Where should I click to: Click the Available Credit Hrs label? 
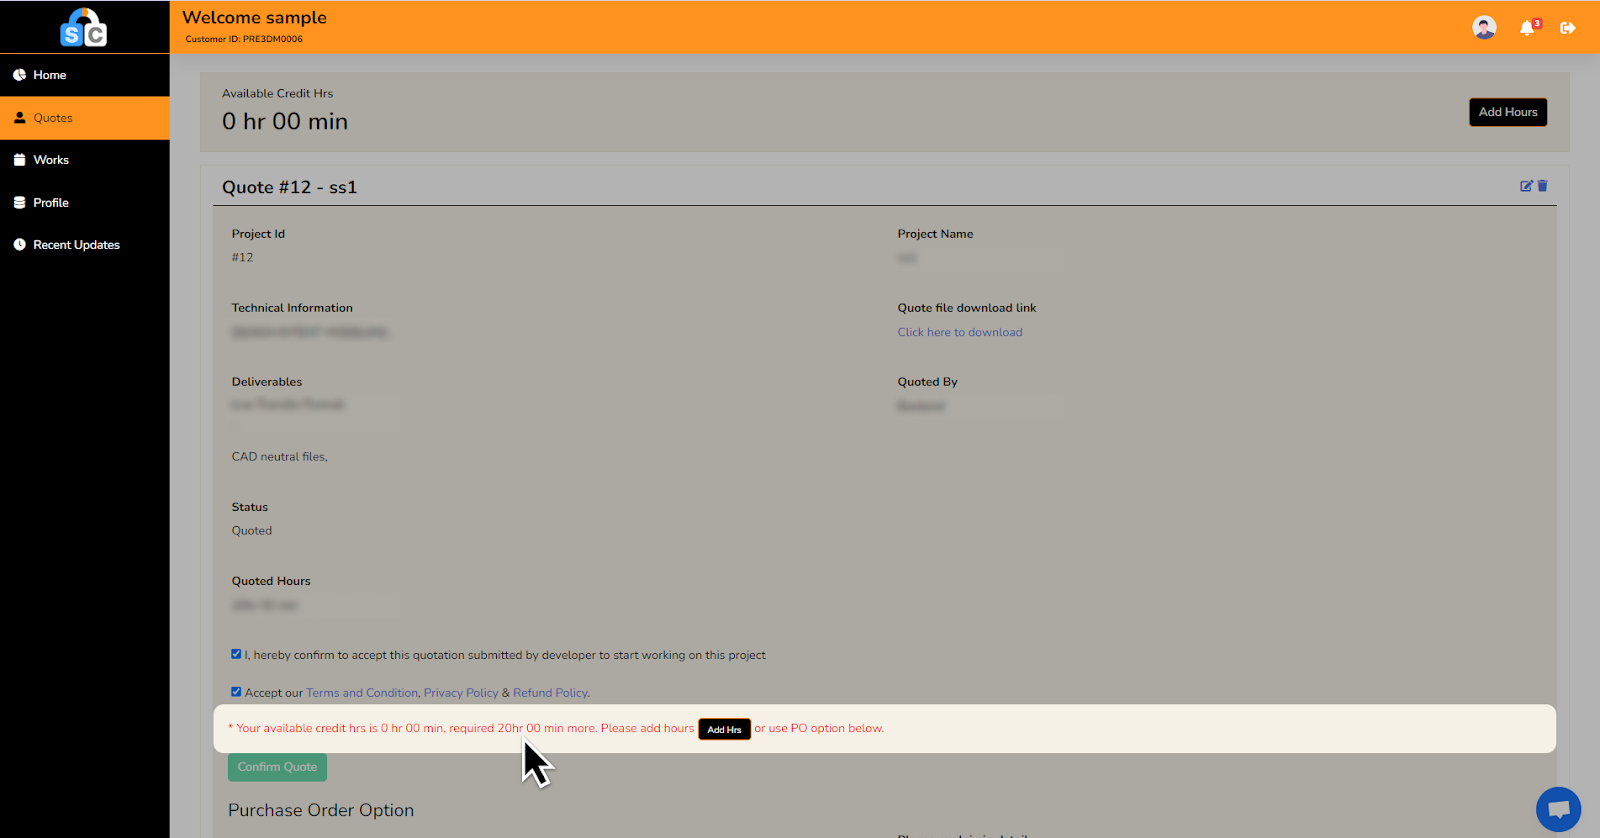pos(277,93)
